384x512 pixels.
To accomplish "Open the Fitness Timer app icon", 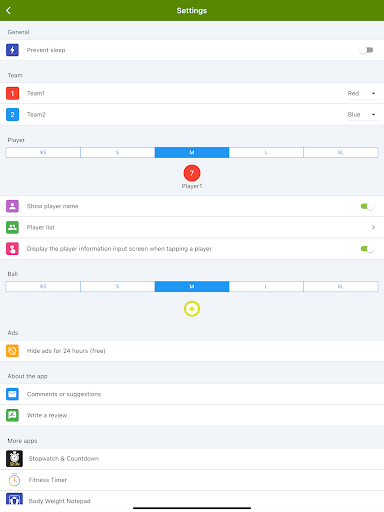I will [x=14, y=480].
